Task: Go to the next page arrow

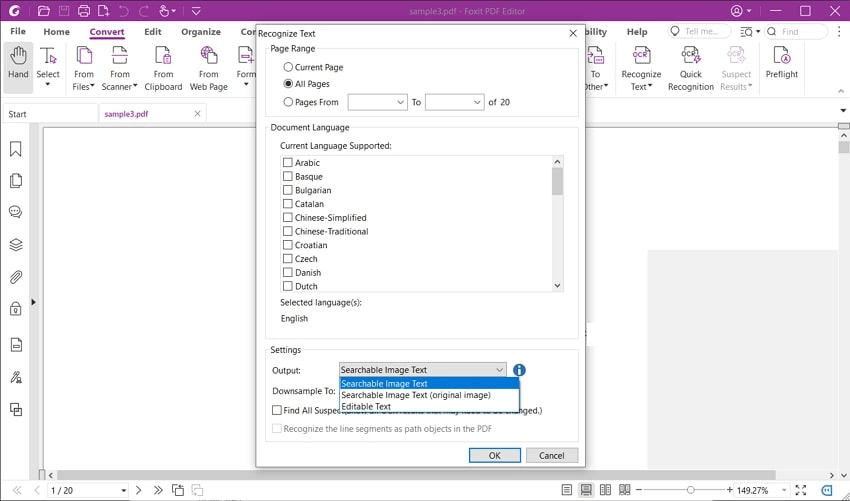Action: pos(138,490)
